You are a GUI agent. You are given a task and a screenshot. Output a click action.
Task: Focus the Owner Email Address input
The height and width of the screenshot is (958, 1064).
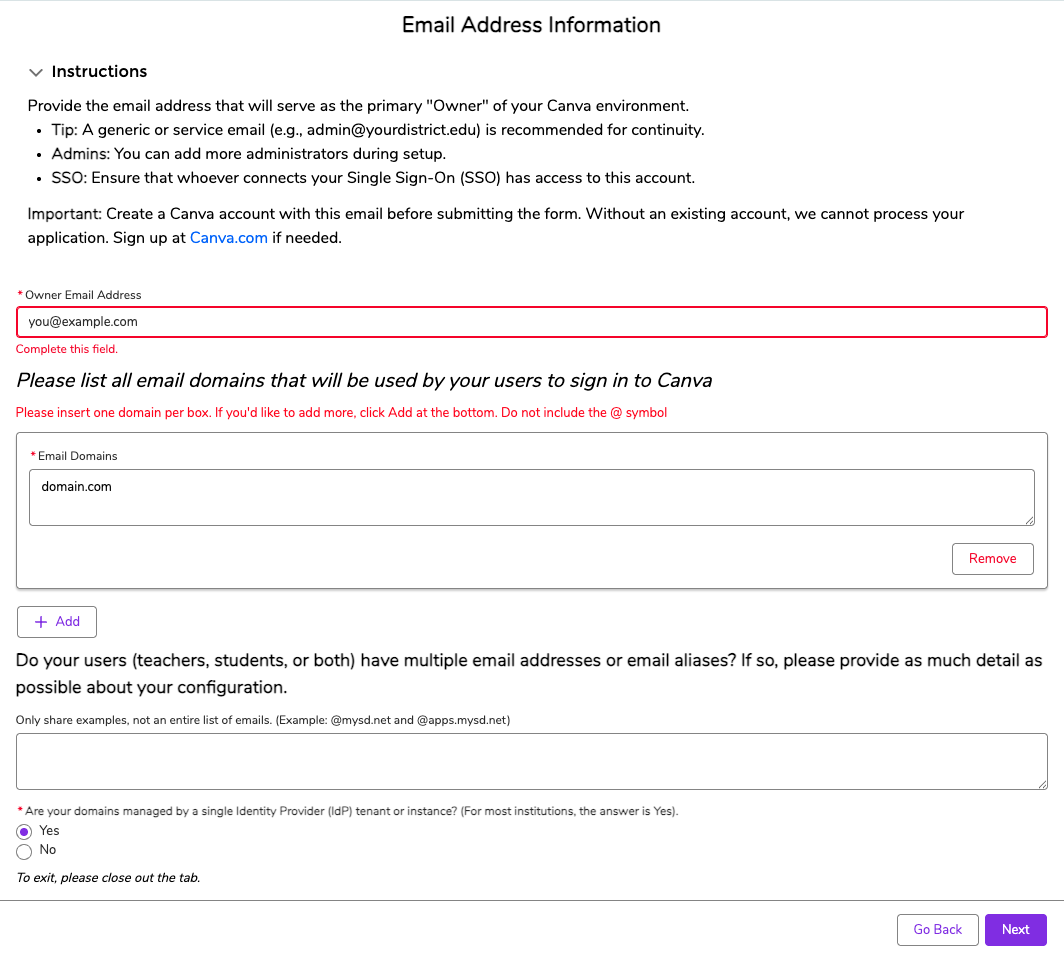531,322
